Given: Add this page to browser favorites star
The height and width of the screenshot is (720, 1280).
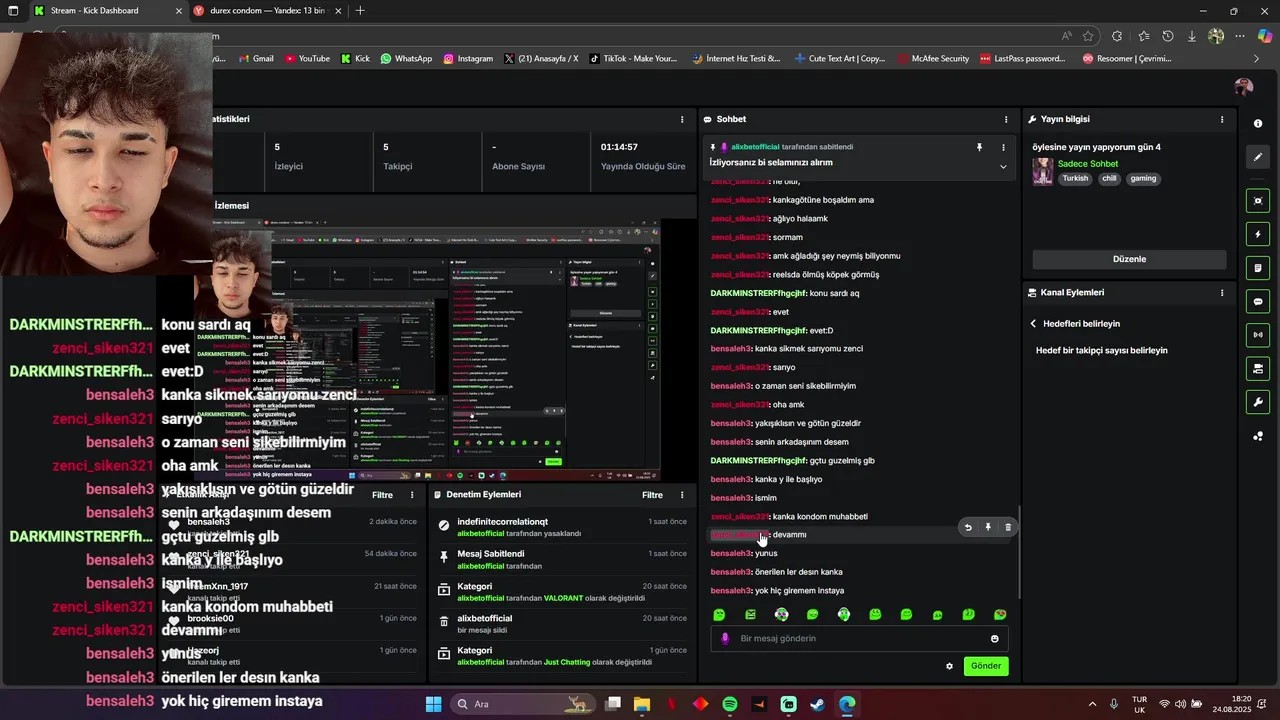Looking at the screenshot, I should (x=1088, y=36).
